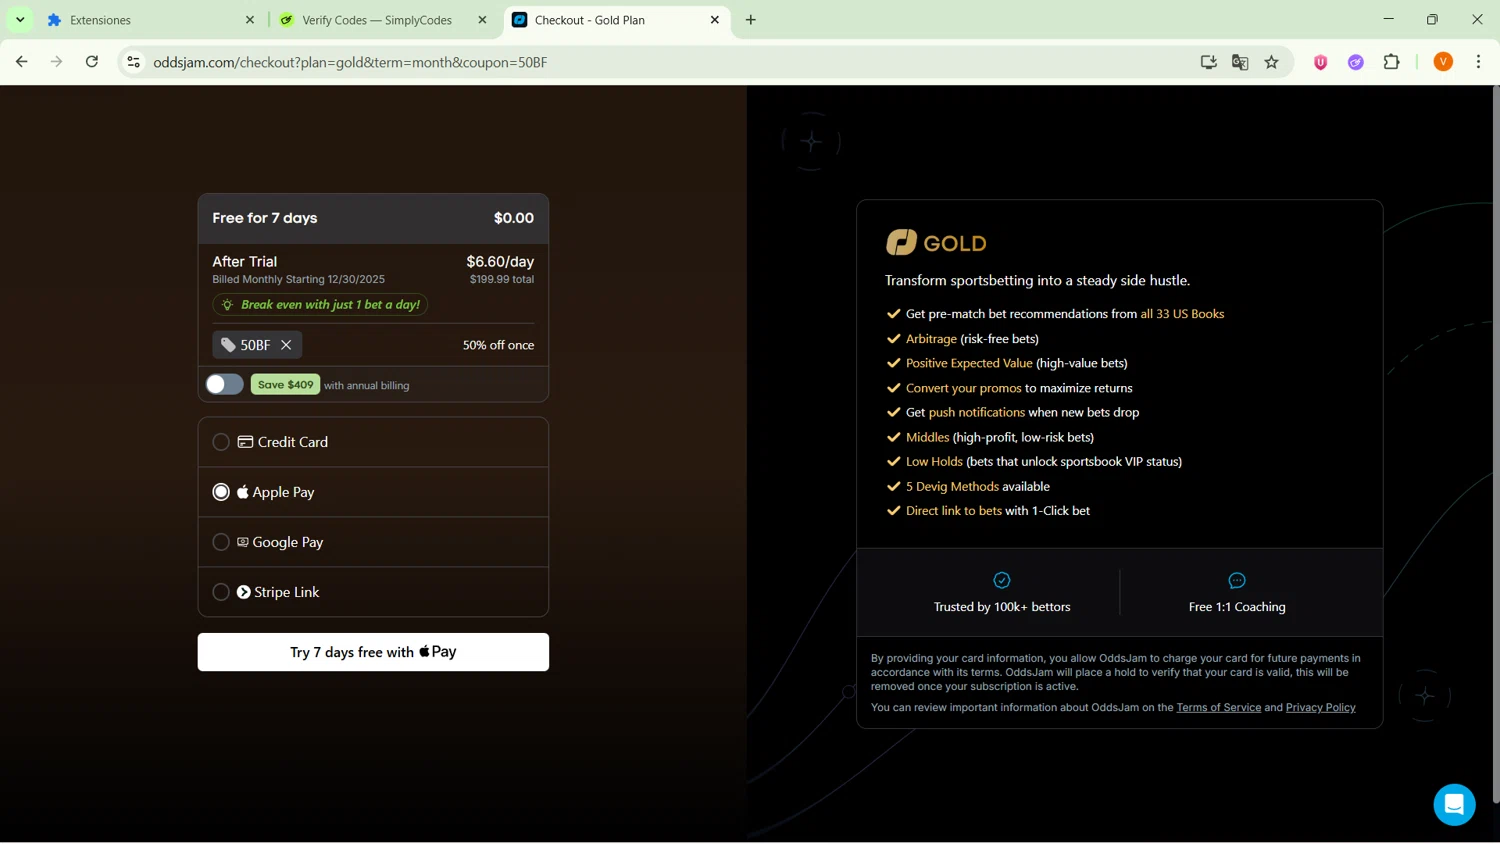Select the Apple Pay radio button
Screen dimensions: 1500x844
pos(221,492)
